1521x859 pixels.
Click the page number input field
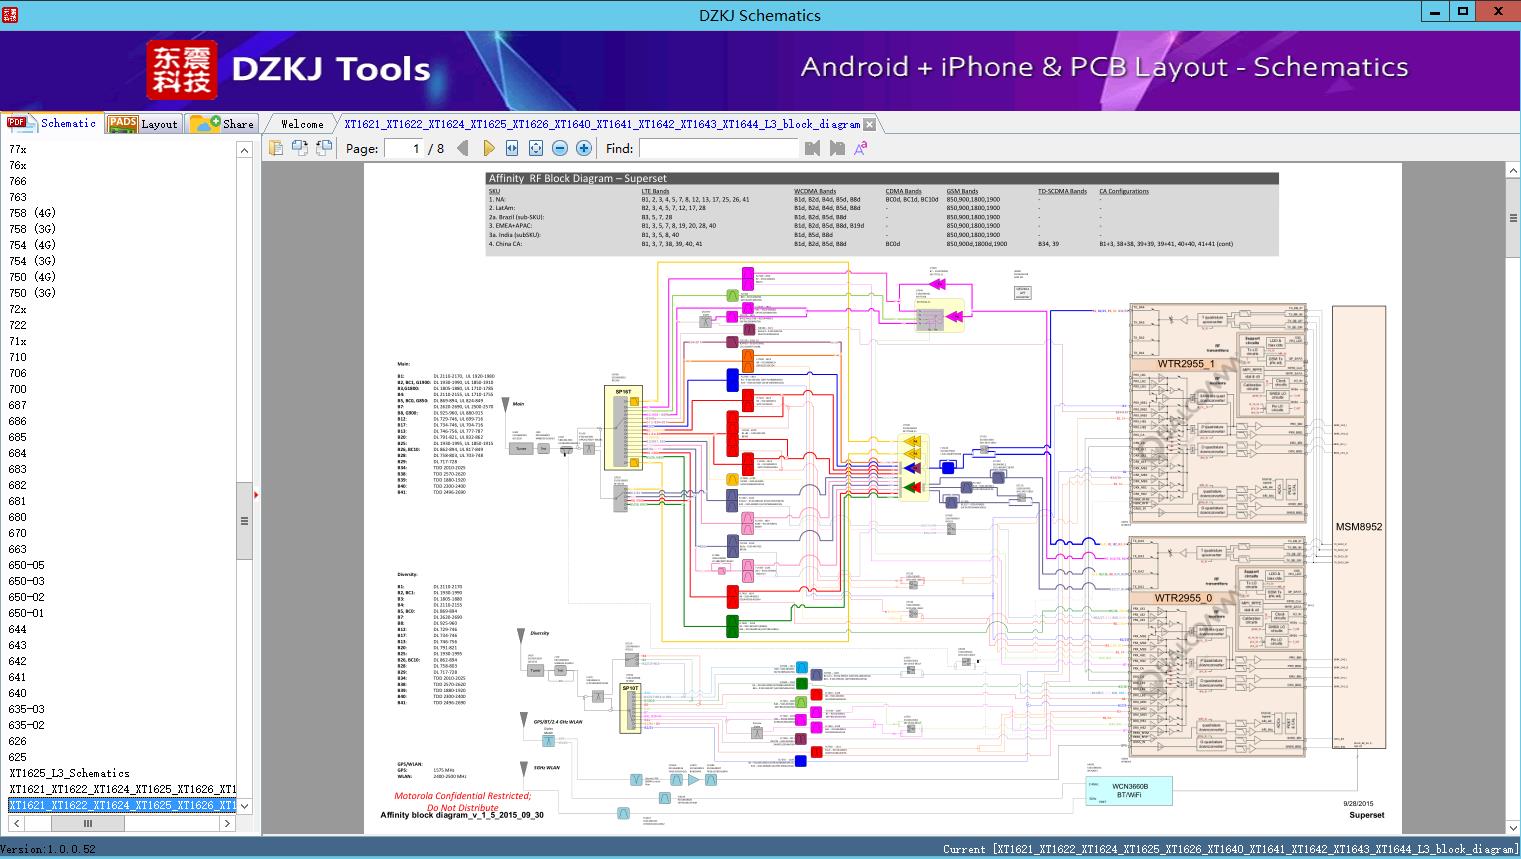tap(403, 148)
